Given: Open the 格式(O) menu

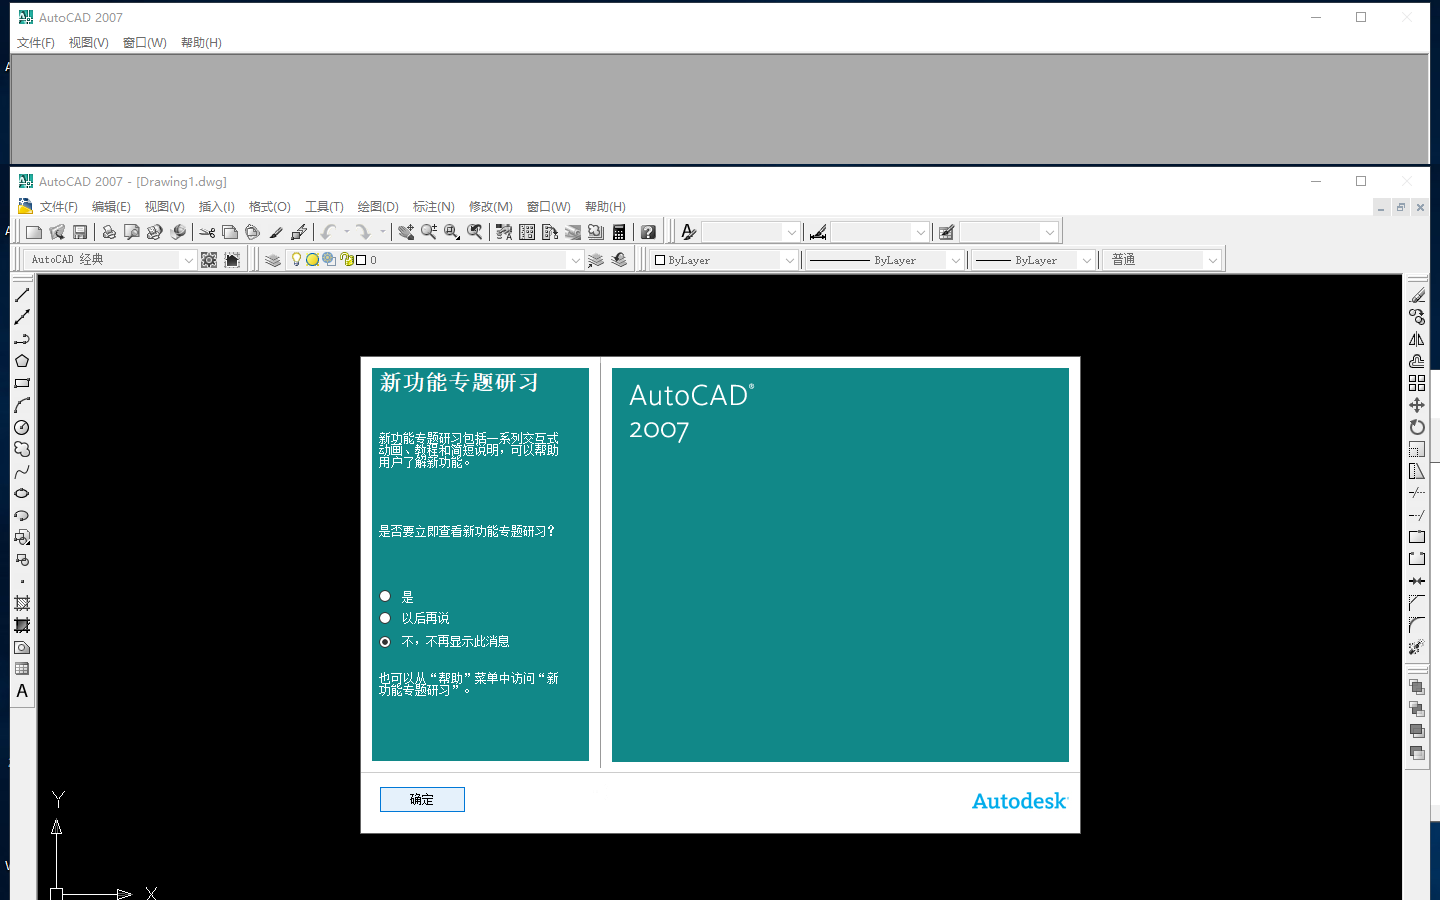Looking at the screenshot, I should coord(269,207).
